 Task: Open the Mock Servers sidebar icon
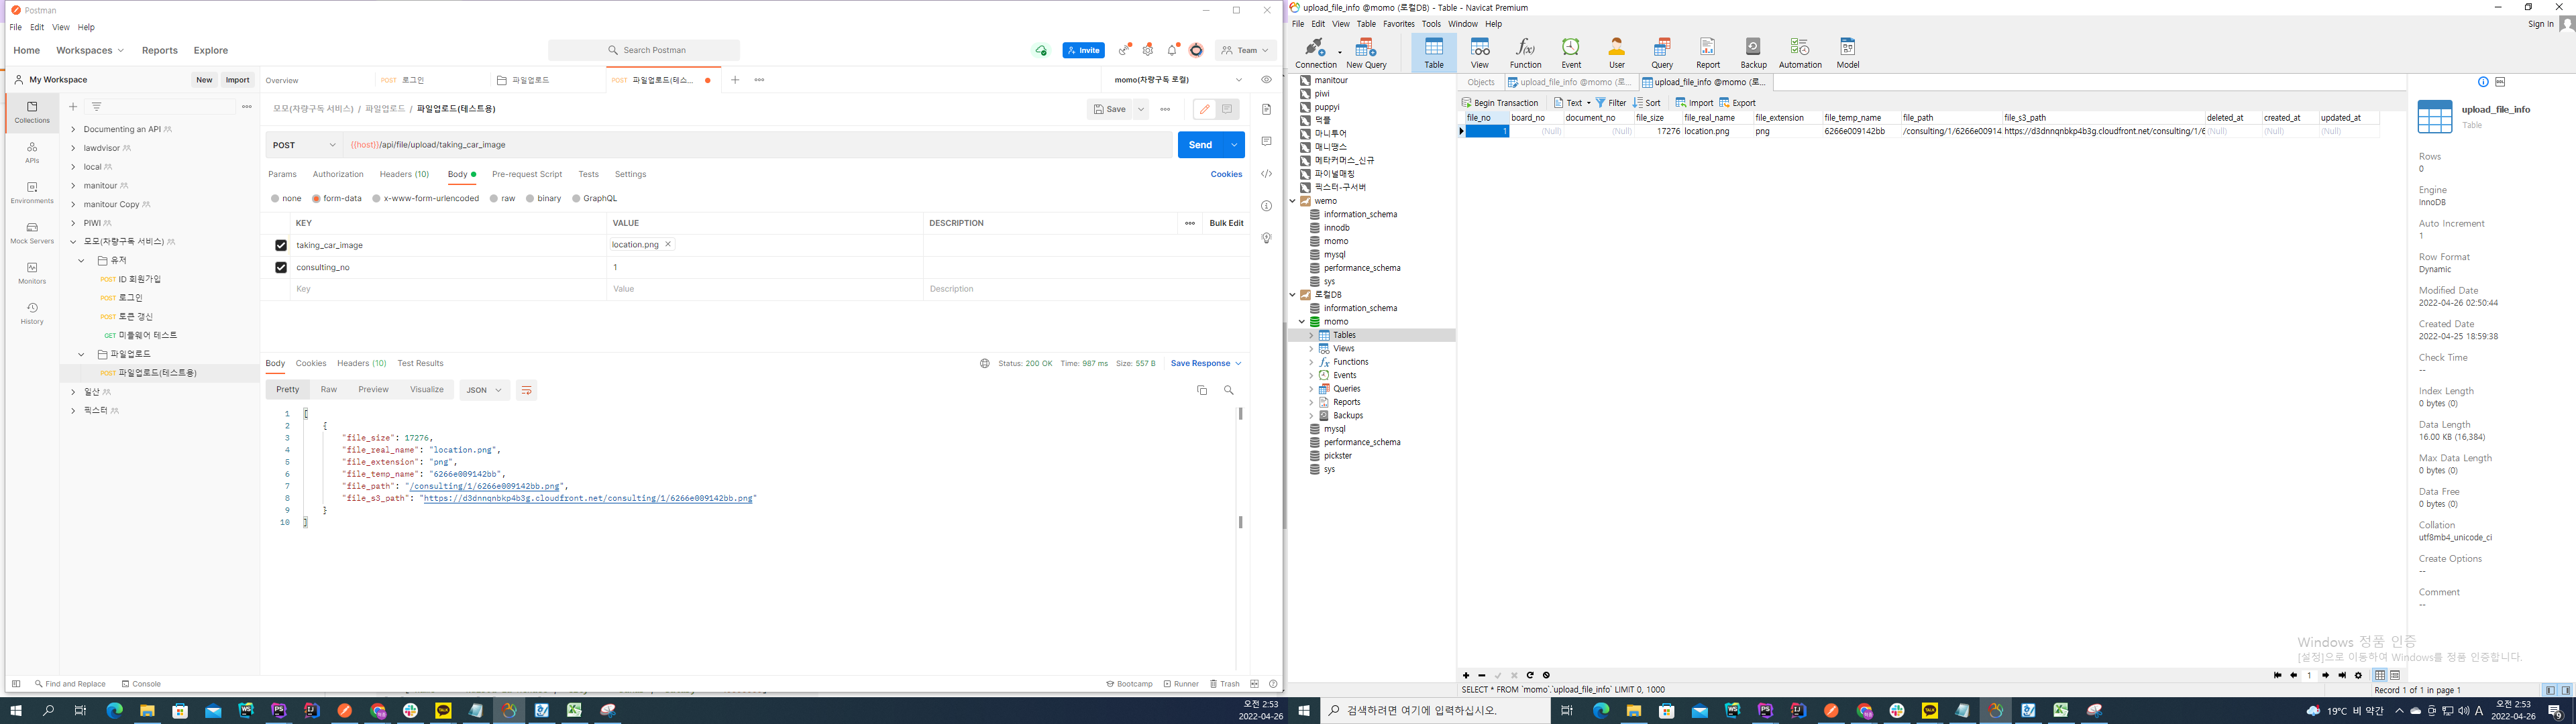[x=32, y=233]
